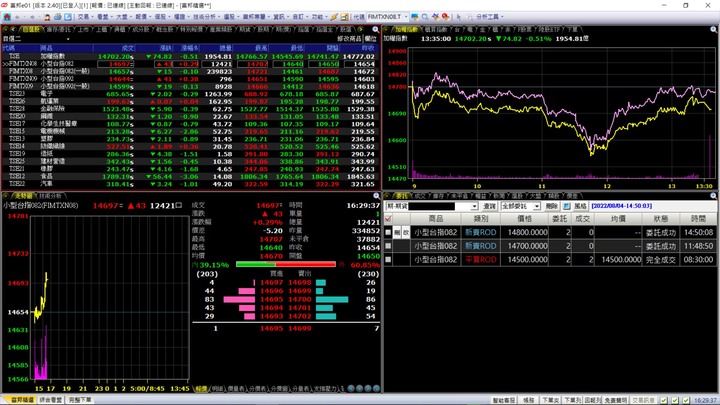Open the customer service person icon
This screenshot has height=405, width=720.
47,17
